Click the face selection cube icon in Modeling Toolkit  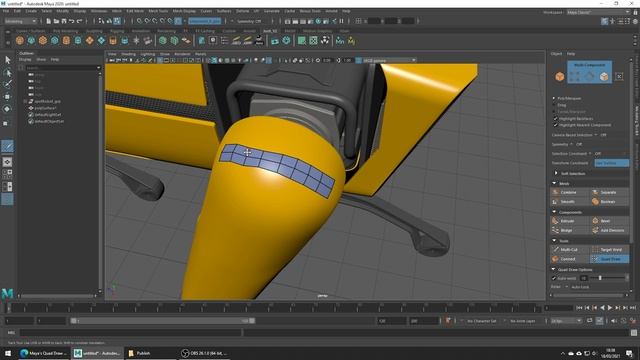(604, 76)
